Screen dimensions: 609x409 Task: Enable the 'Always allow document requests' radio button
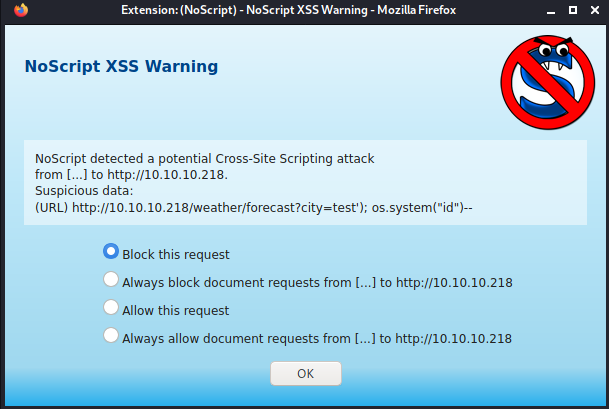point(111,335)
